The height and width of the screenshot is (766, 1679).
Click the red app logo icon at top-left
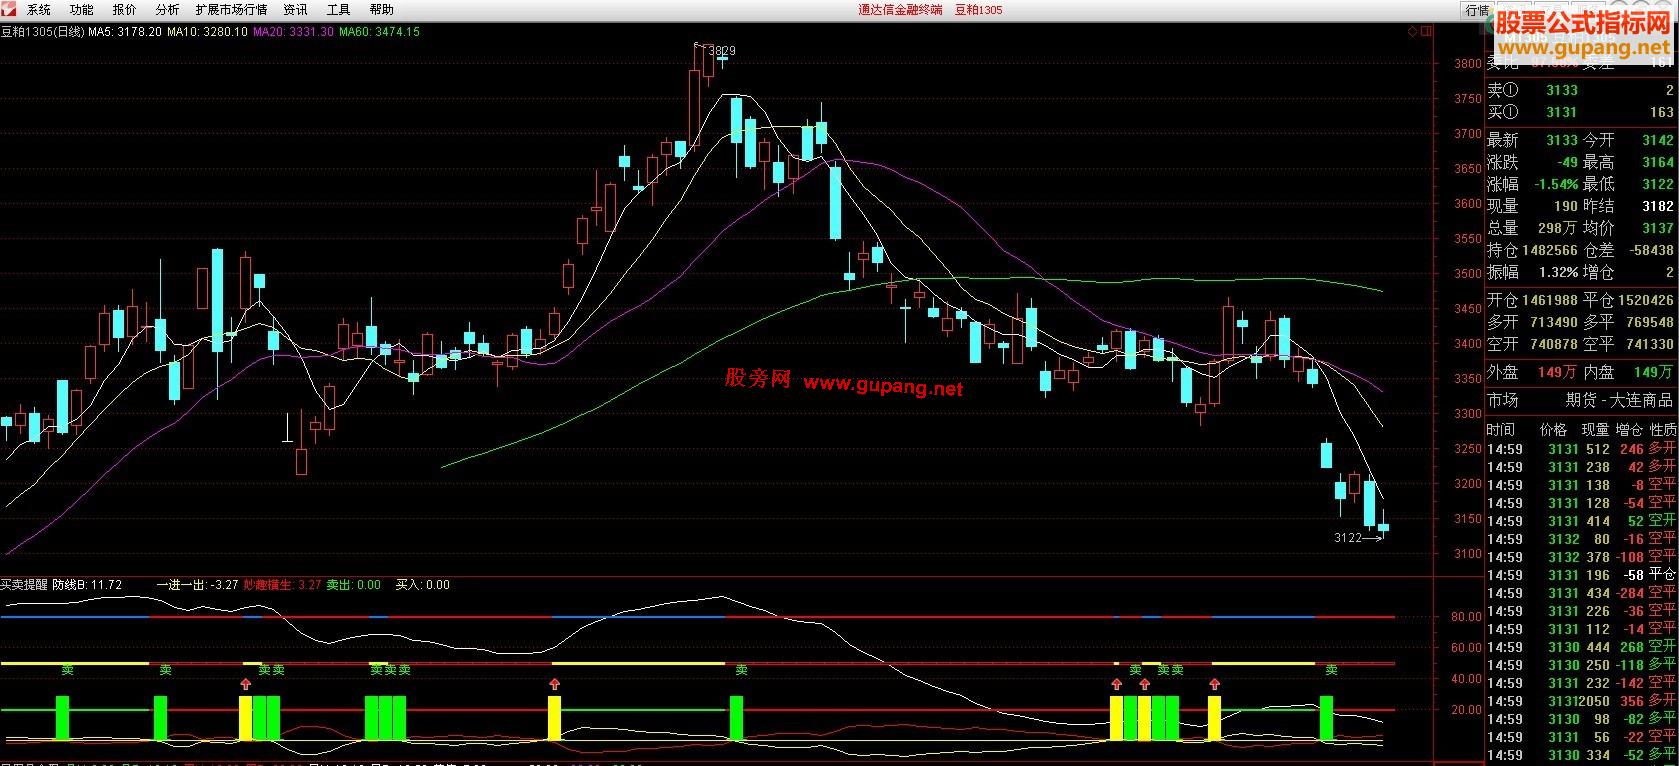tap(9, 9)
